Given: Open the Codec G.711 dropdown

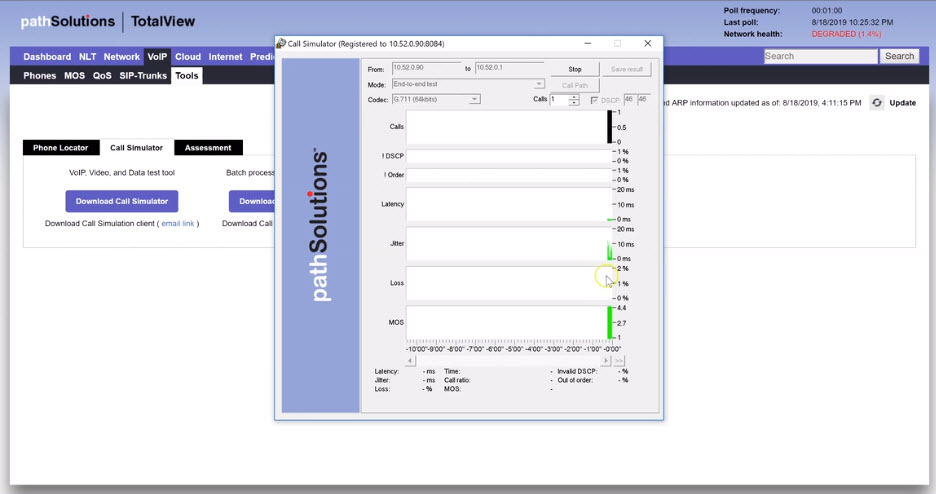Looking at the screenshot, I should (475, 100).
